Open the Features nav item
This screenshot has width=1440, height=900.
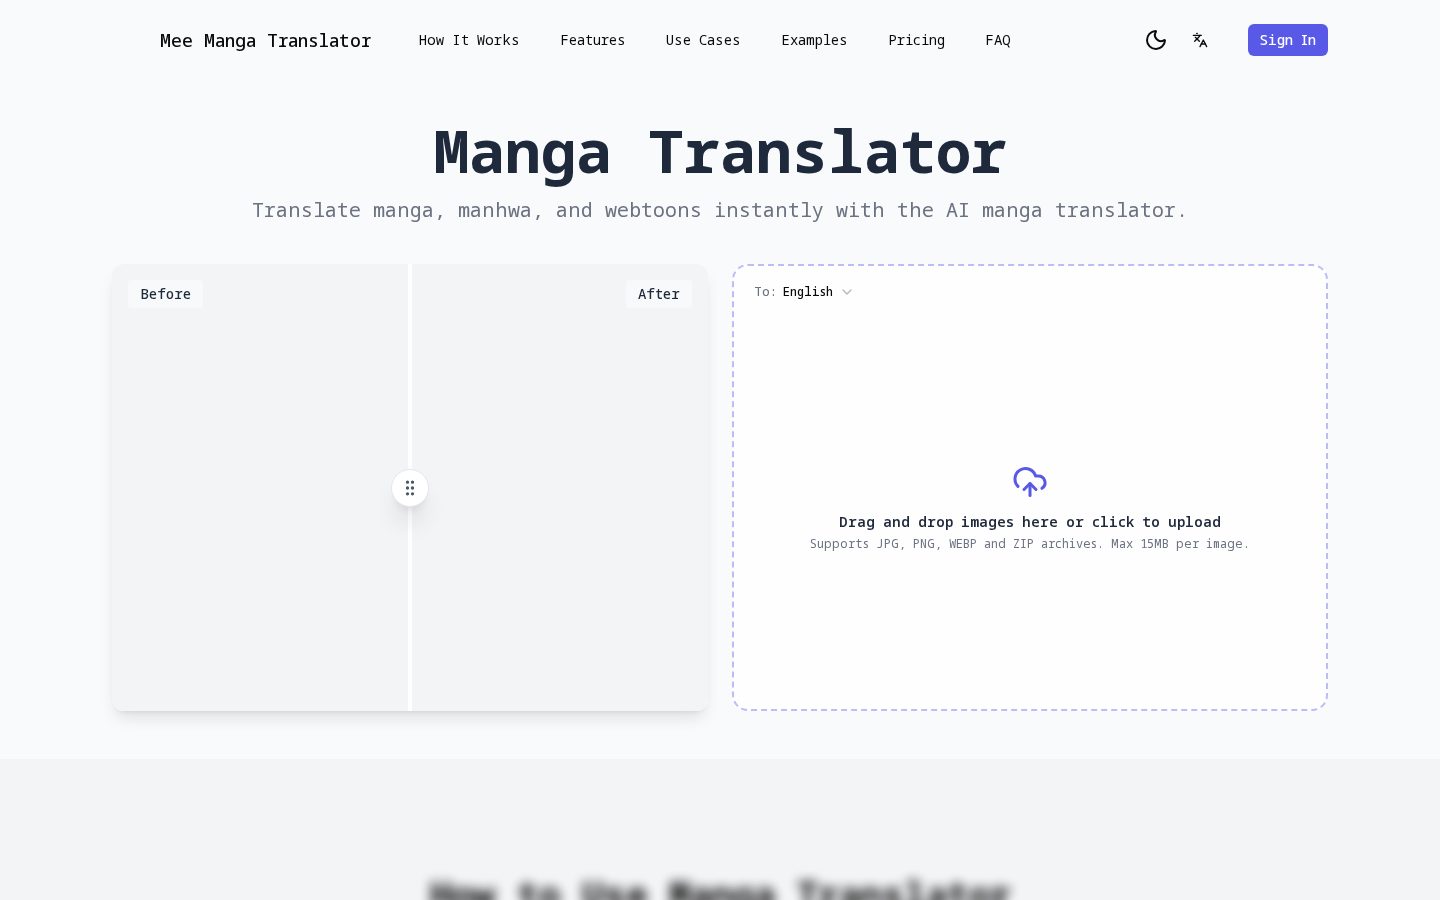(592, 40)
